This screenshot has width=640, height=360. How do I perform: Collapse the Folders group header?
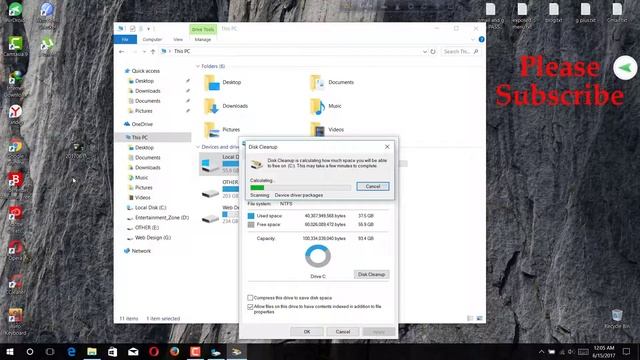pos(198,66)
